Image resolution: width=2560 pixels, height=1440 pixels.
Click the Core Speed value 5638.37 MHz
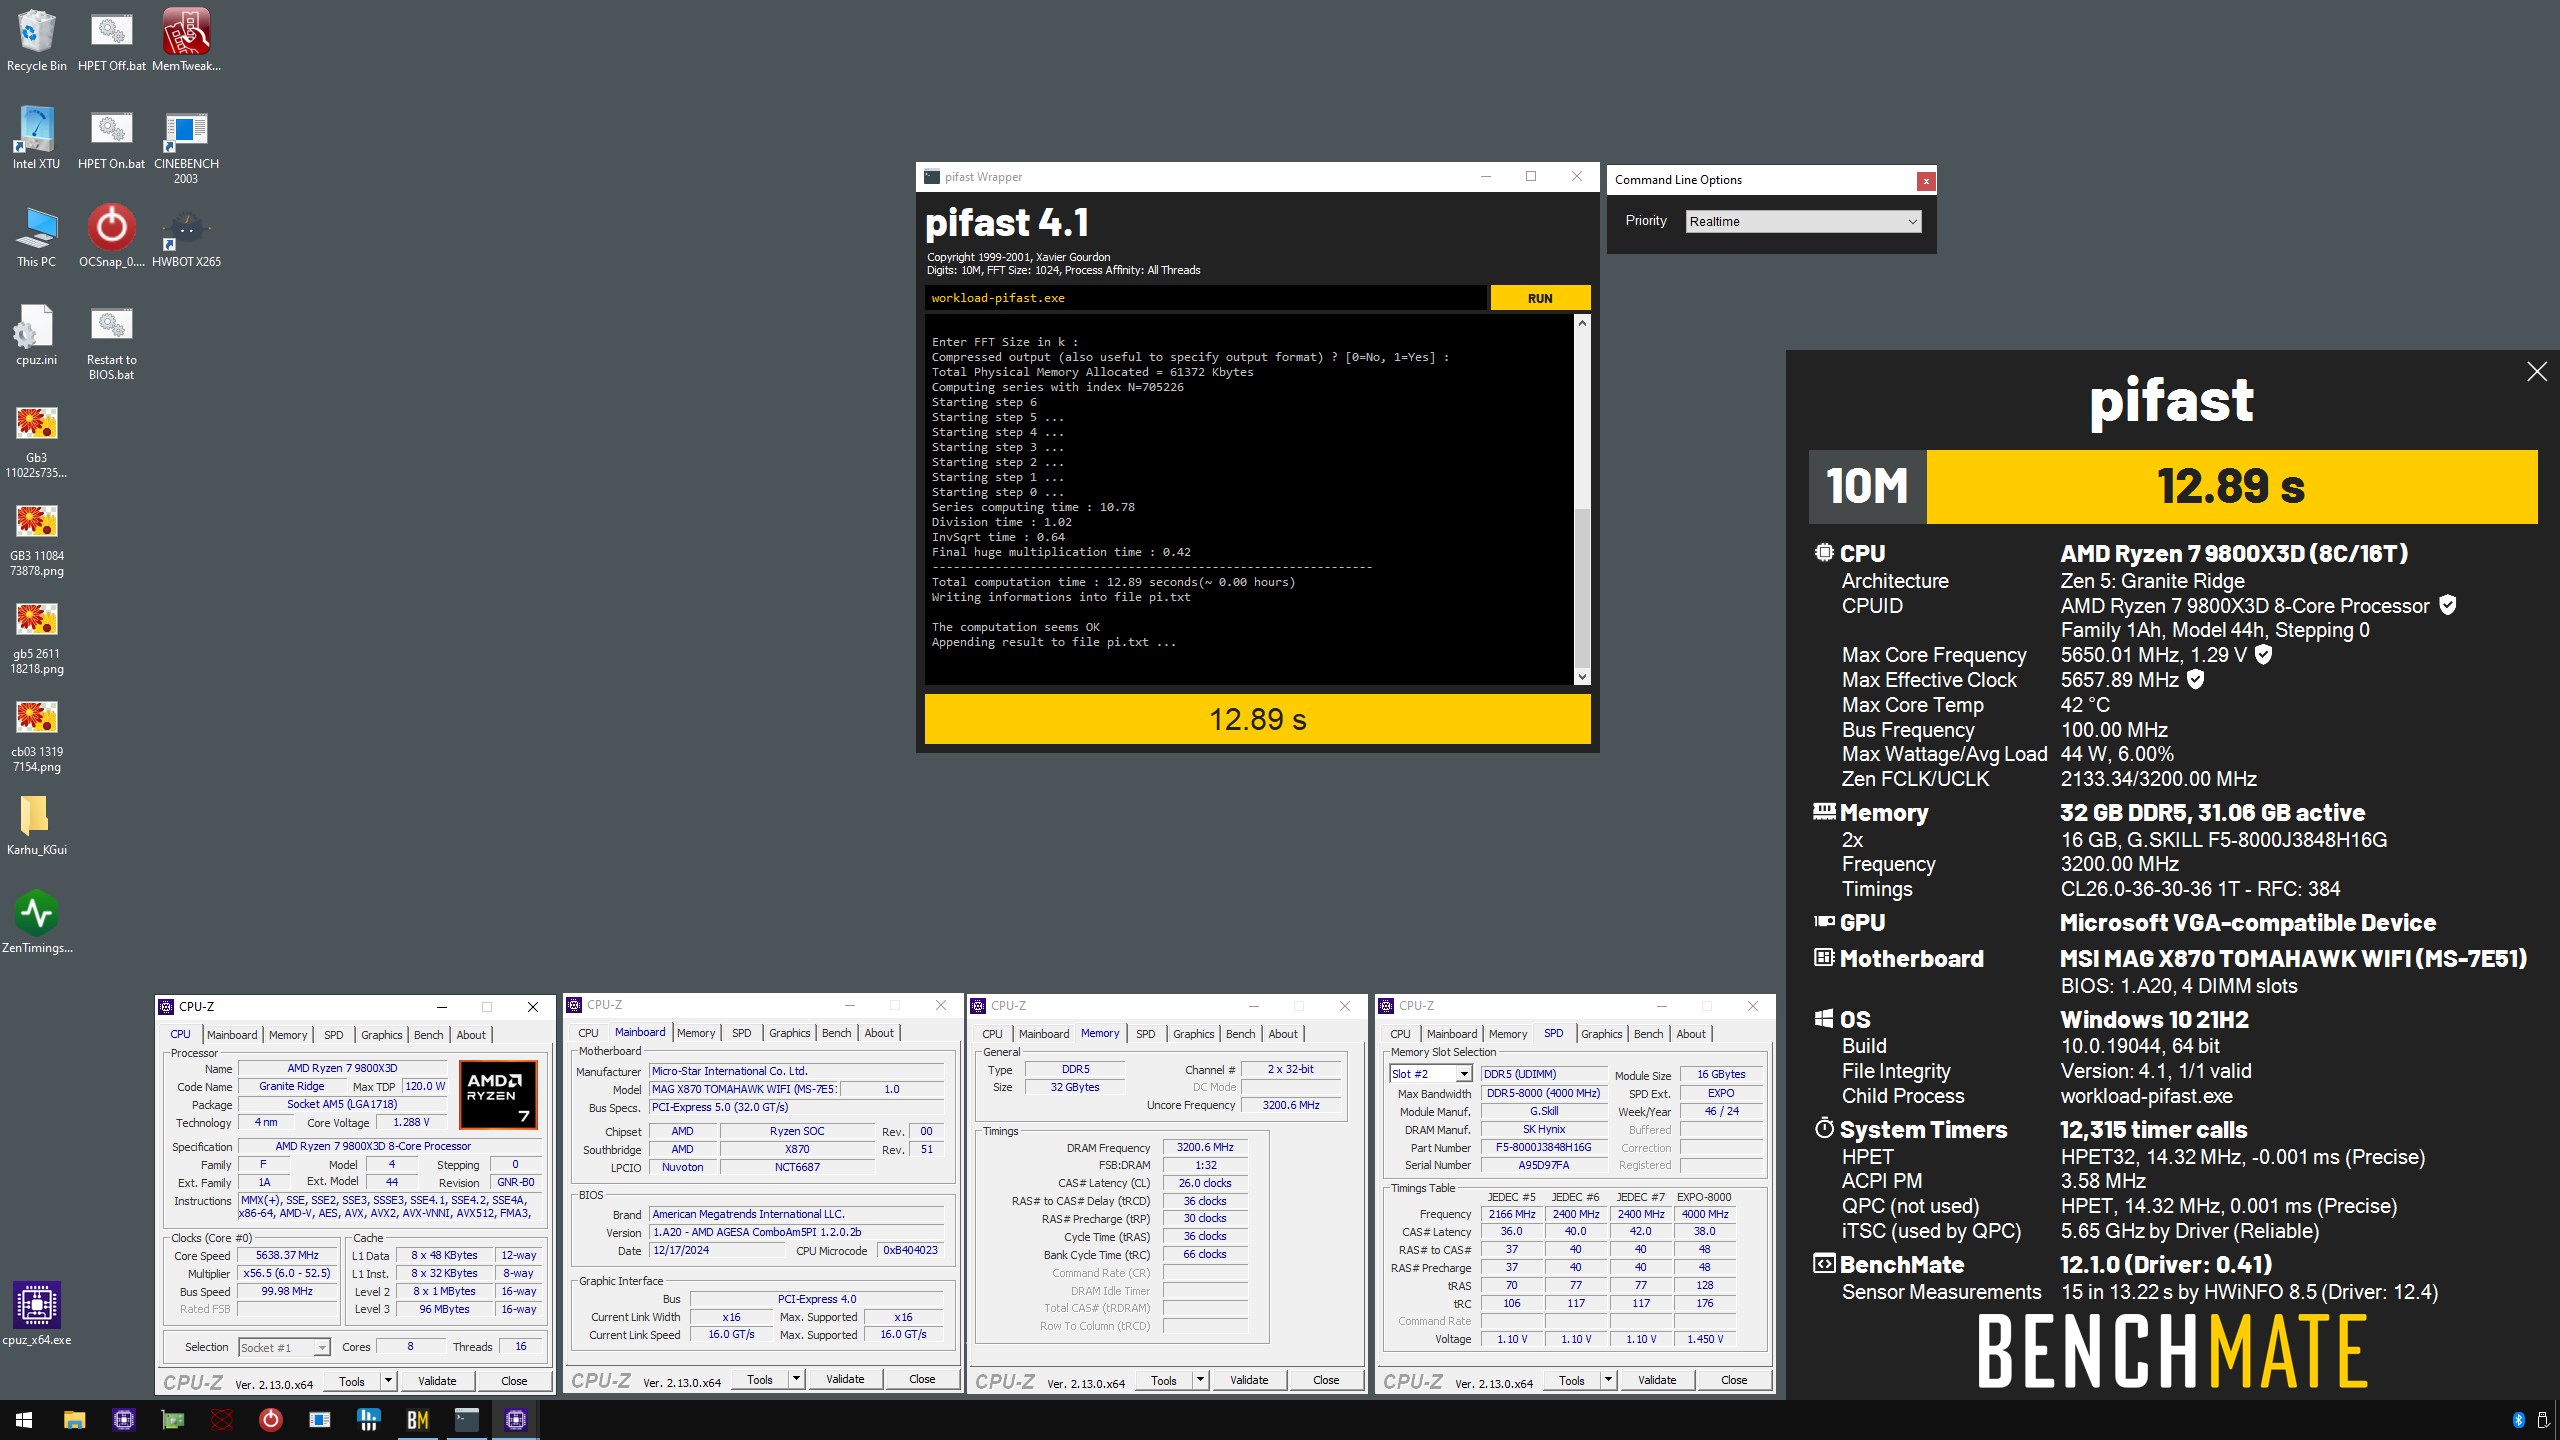coord(288,1256)
